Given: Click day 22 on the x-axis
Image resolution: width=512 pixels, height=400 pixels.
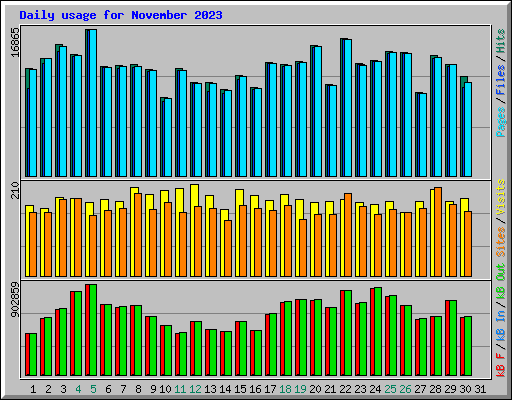Looking at the screenshot, I should 345,389.
